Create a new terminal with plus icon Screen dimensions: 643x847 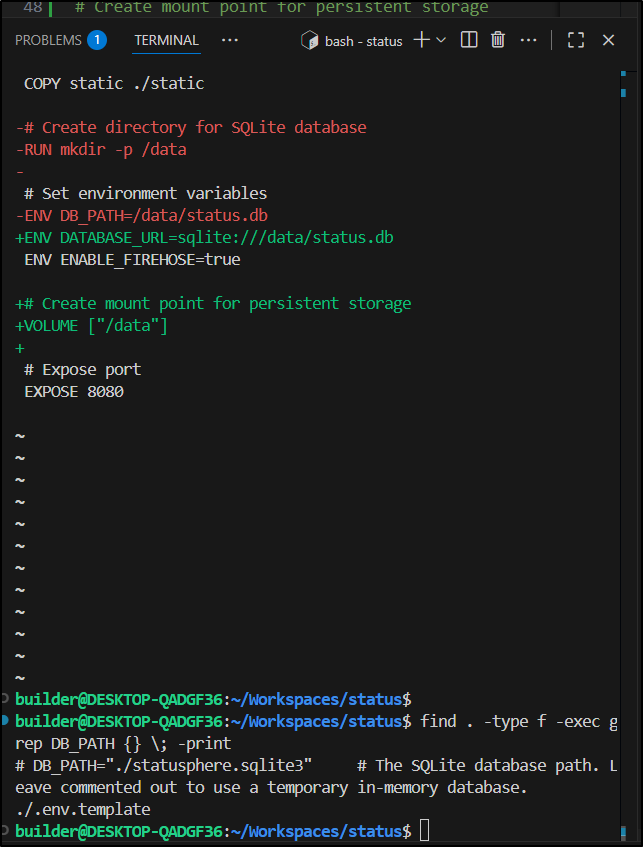pos(421,40)
